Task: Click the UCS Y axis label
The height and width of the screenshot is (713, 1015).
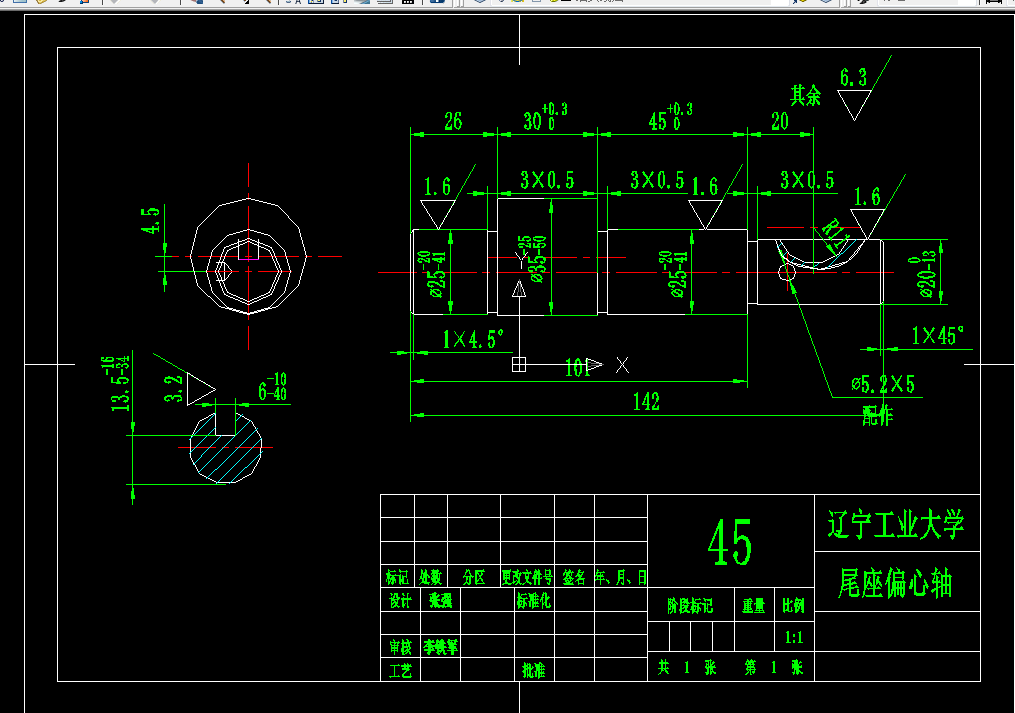Action: pos(520,260)
